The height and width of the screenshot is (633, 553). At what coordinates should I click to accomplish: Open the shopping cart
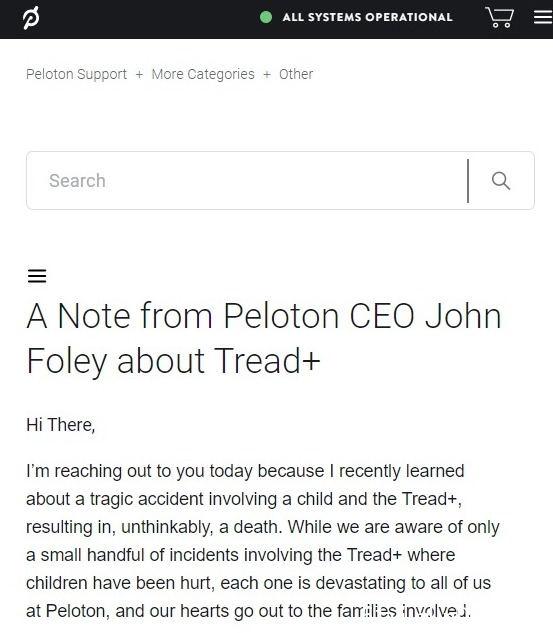point(499,17)
